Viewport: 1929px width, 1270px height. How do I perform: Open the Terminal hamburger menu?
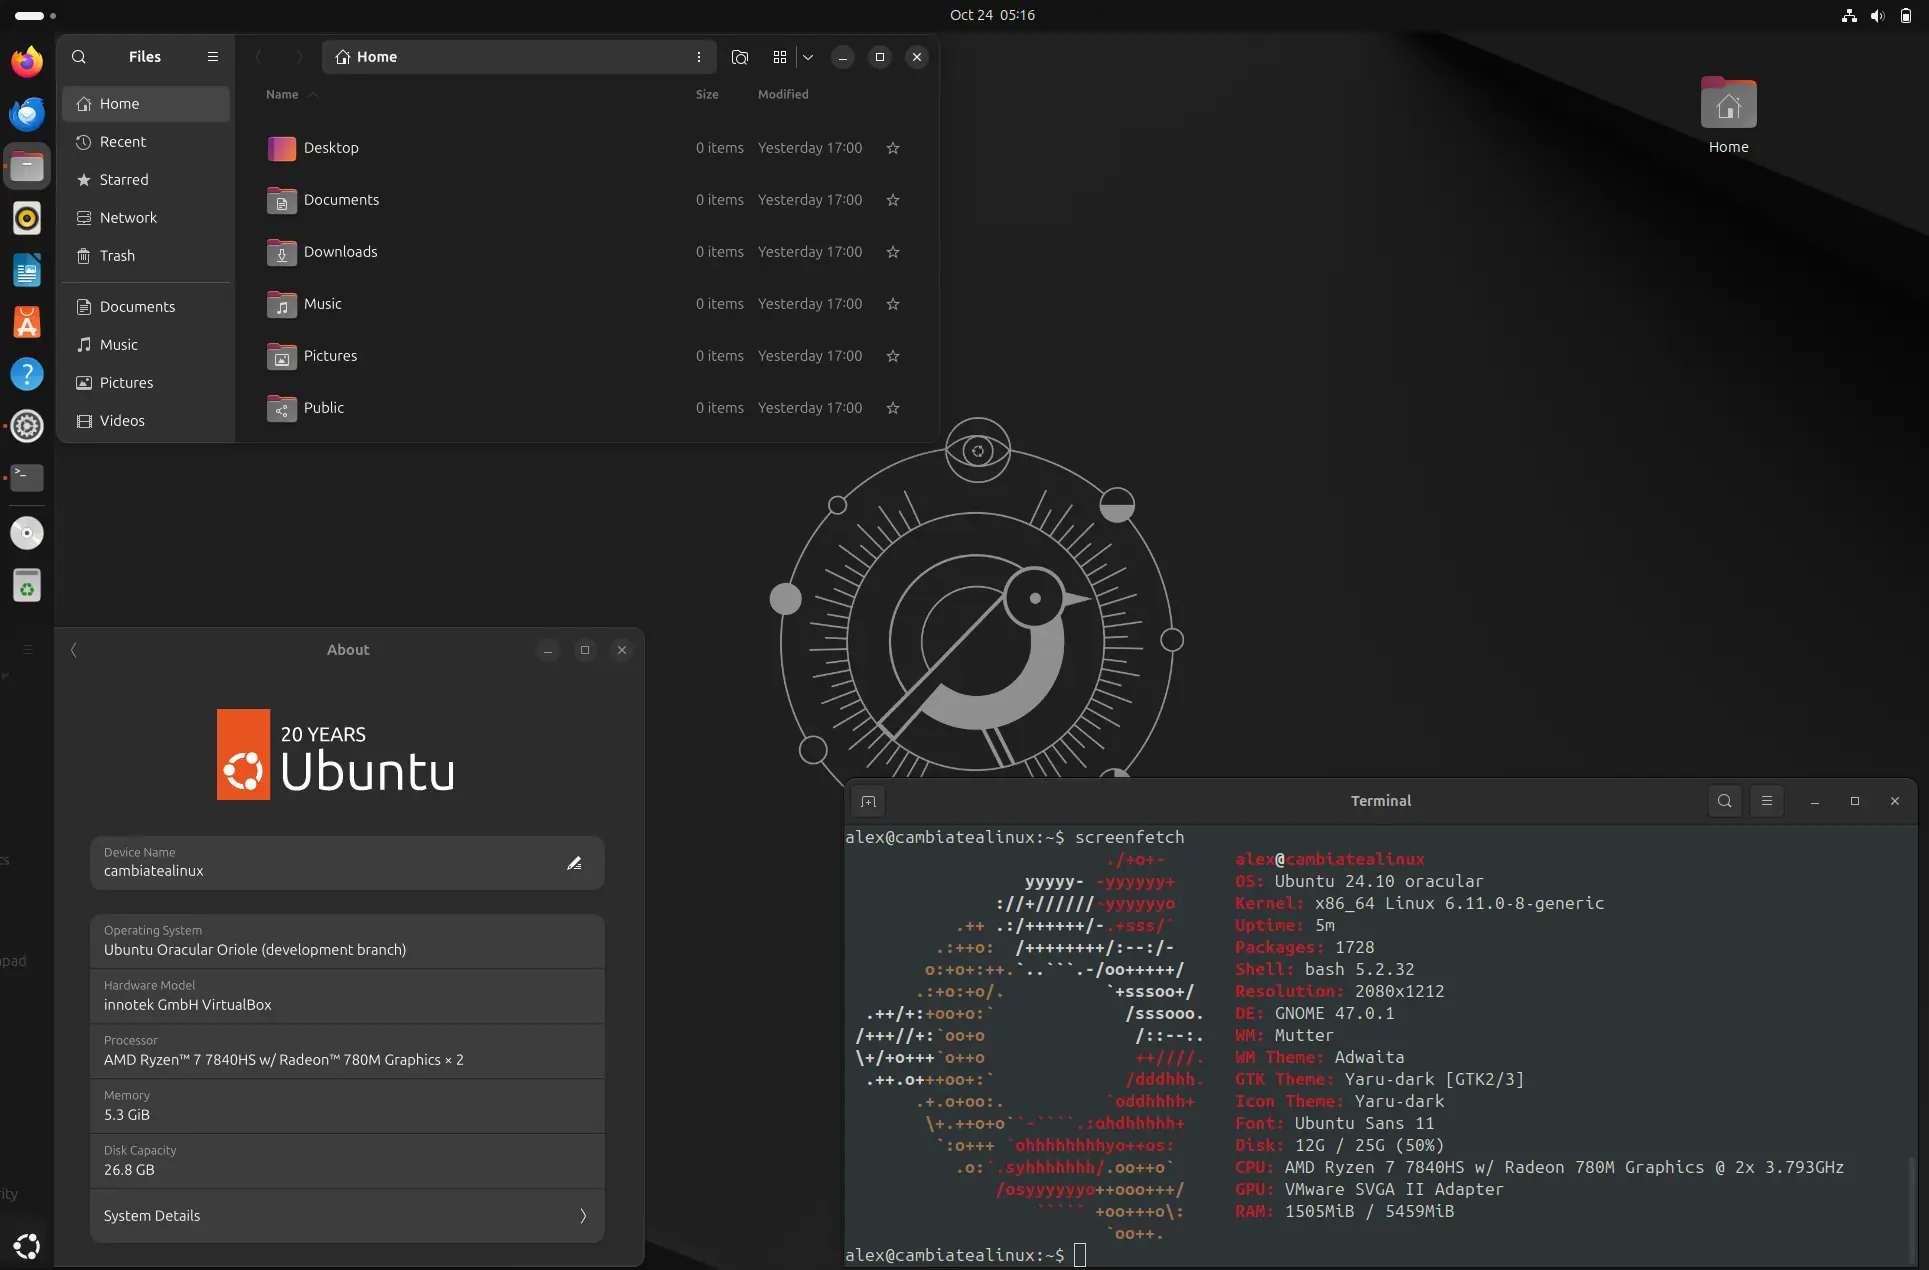(1767, 801)
